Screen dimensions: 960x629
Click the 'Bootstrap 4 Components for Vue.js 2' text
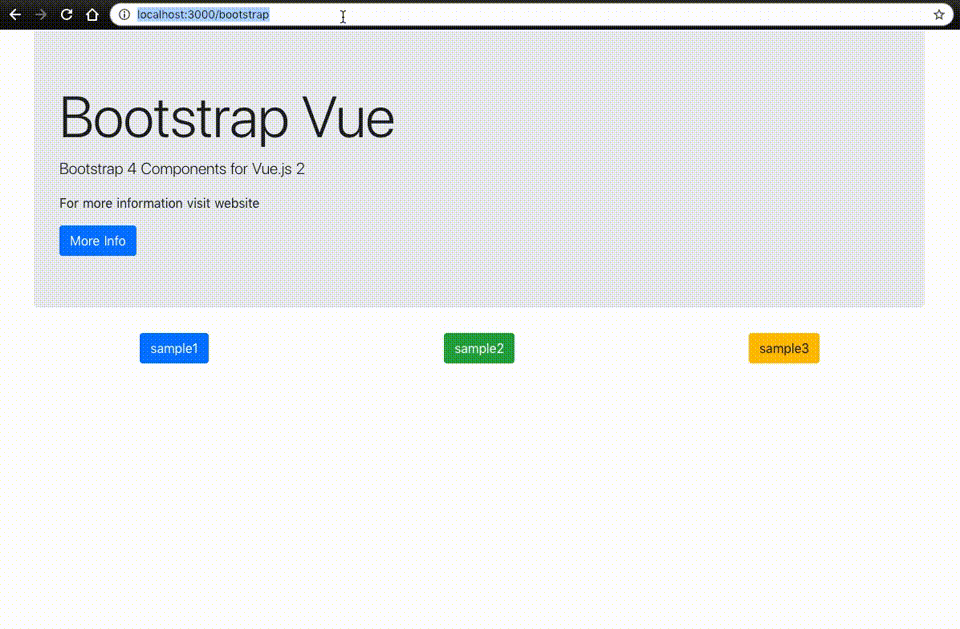click(x=182, y=169)
